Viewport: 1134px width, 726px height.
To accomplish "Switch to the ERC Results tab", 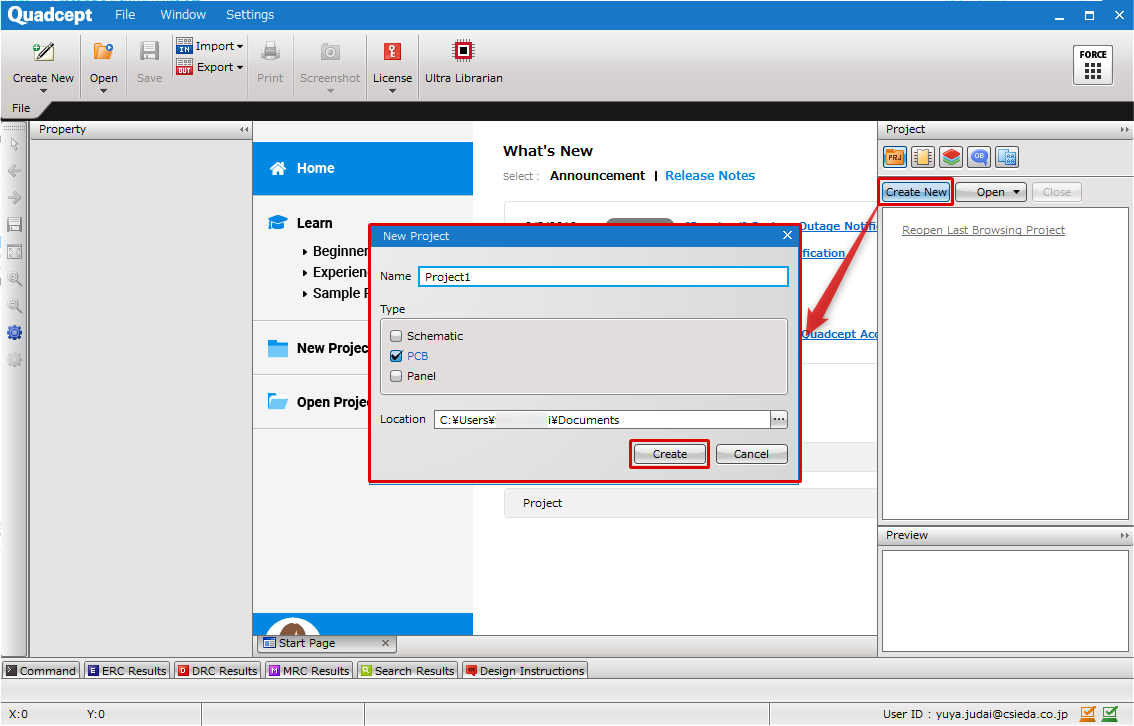I will [127, 670].
